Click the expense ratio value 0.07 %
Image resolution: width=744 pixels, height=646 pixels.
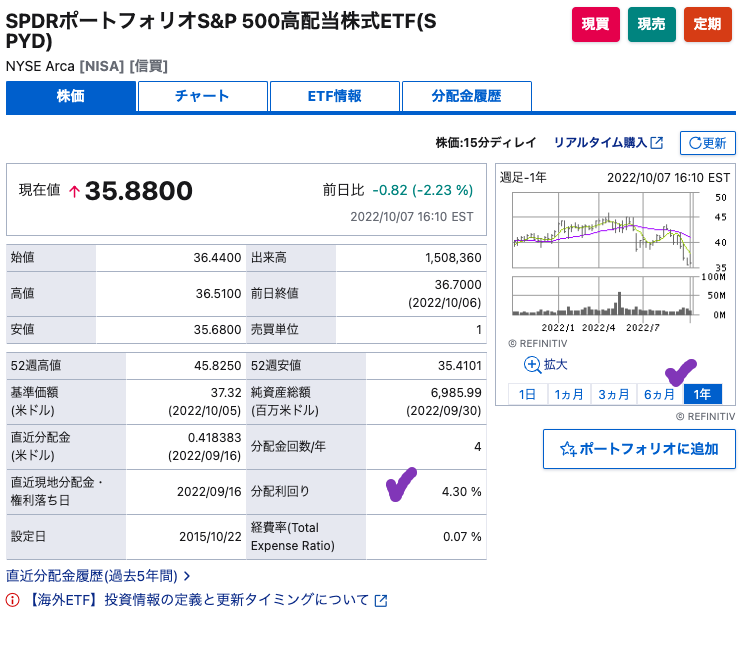(x=462, y=537)
